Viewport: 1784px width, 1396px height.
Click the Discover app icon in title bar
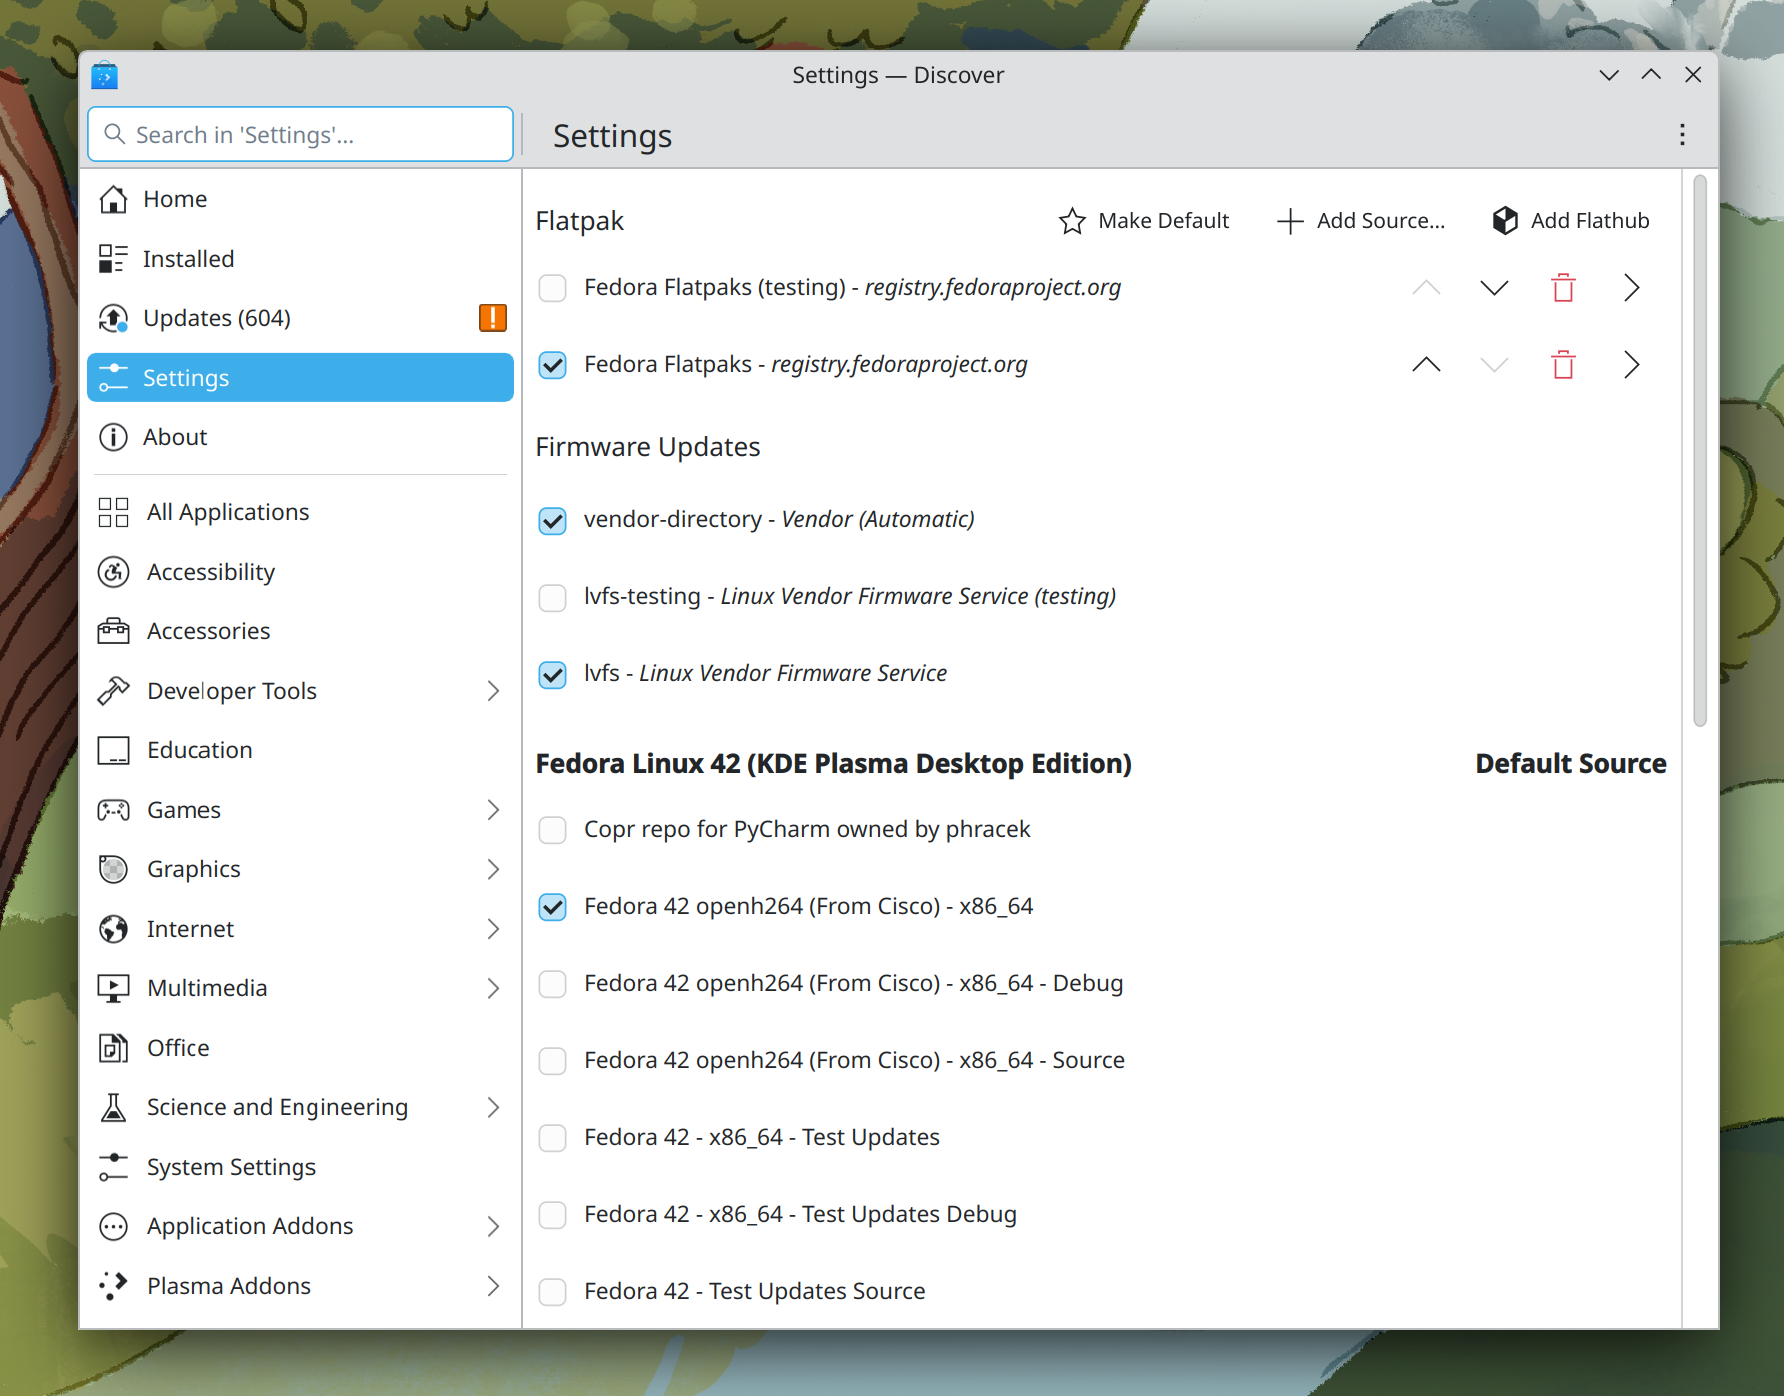click(x=105, y=75)
